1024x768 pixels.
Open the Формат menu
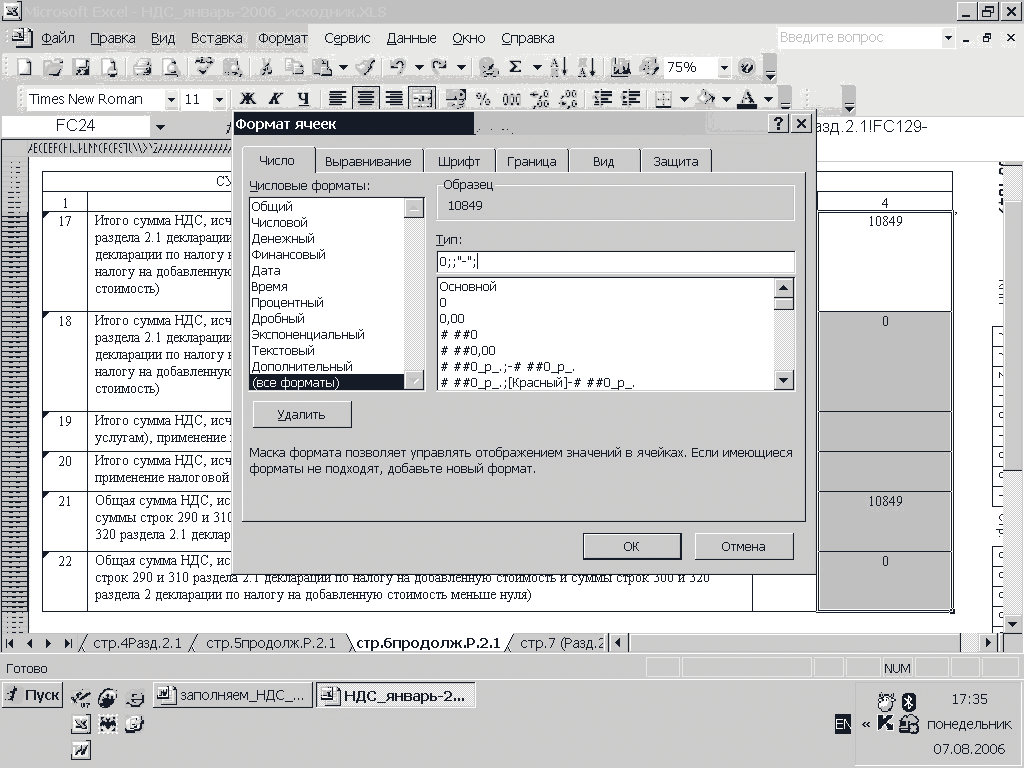tap(283, 38)
